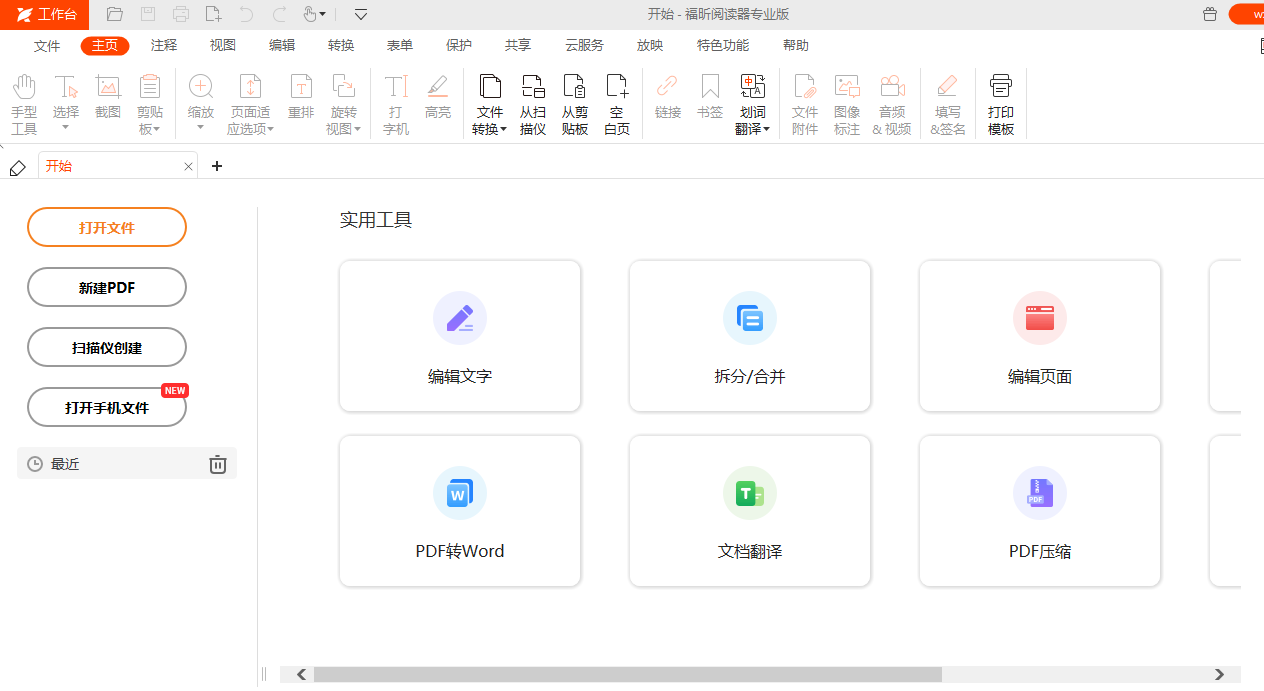This screenshot has height=691, width=1264.
Task: Switch to the 注释 ribbon tab
Action: tap(164, 46)
